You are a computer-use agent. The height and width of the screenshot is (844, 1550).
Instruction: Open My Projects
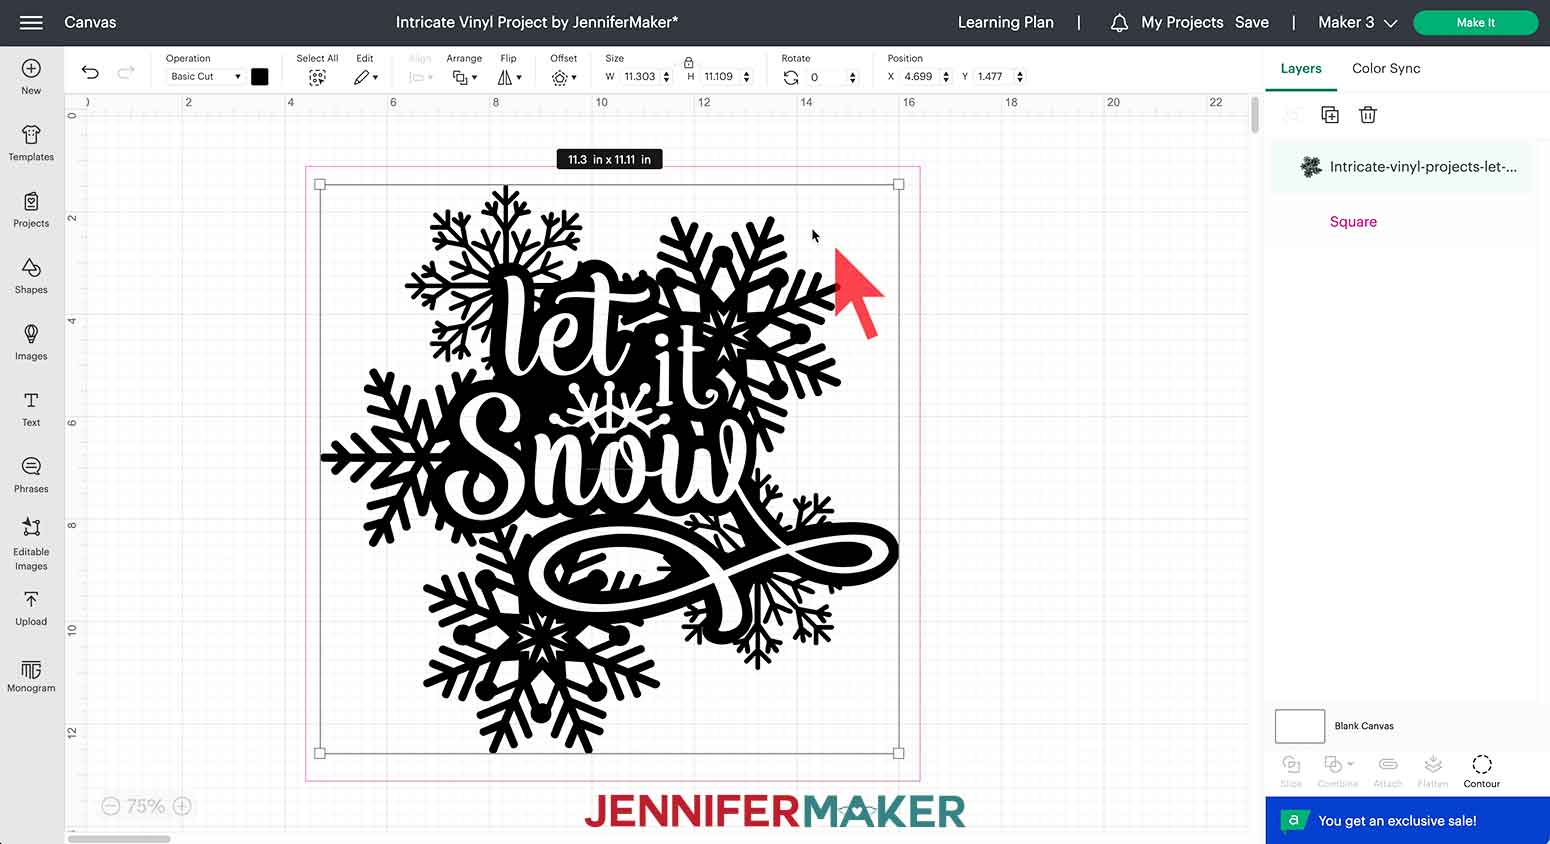click(x=1182, y=22)
